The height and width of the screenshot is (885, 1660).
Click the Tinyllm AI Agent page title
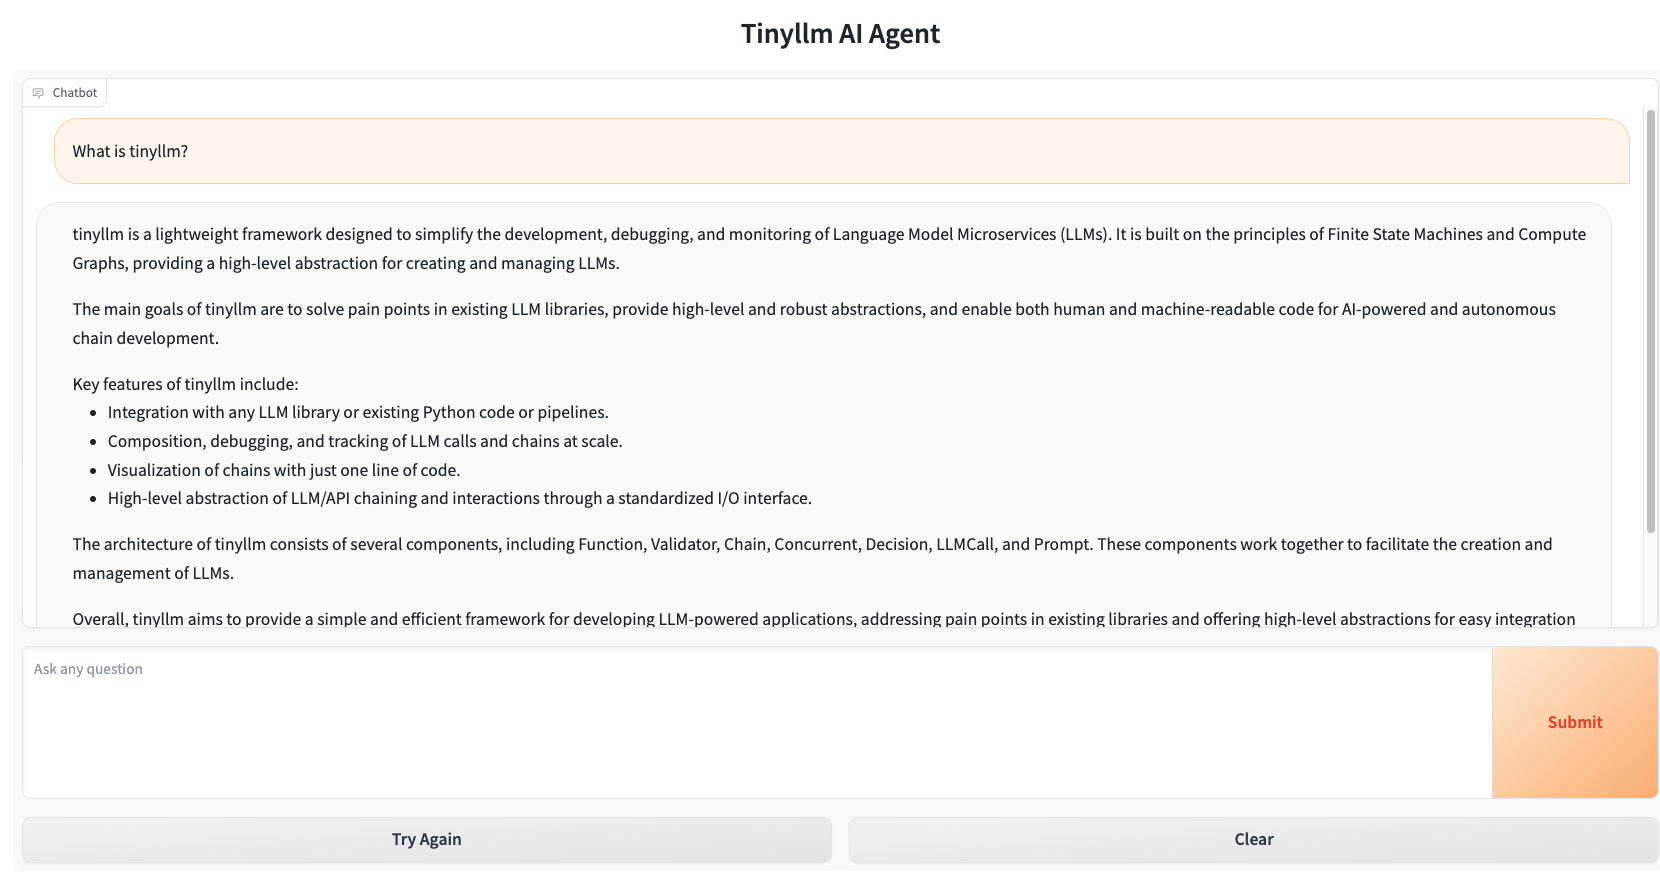(840, 33)
